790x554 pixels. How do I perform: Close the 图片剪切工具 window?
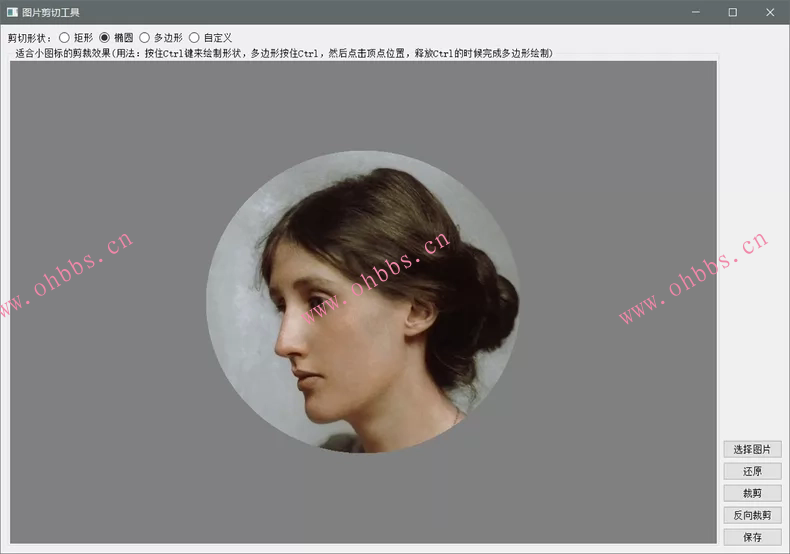[x=770, y=12]
